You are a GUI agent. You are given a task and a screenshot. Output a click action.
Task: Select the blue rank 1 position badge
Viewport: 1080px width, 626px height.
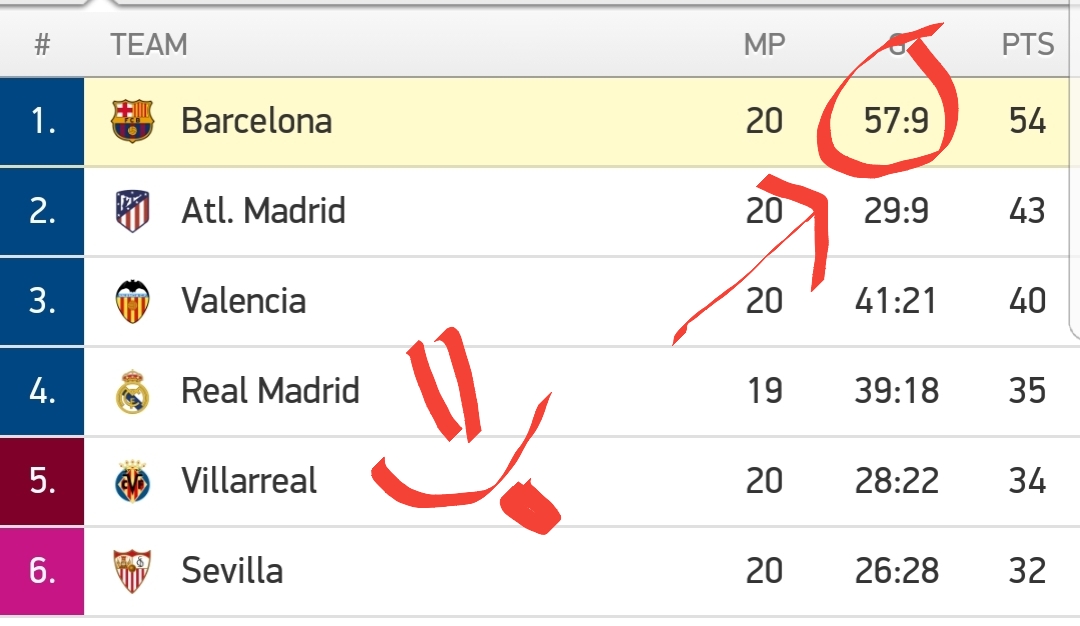click(x=42, y=121)
